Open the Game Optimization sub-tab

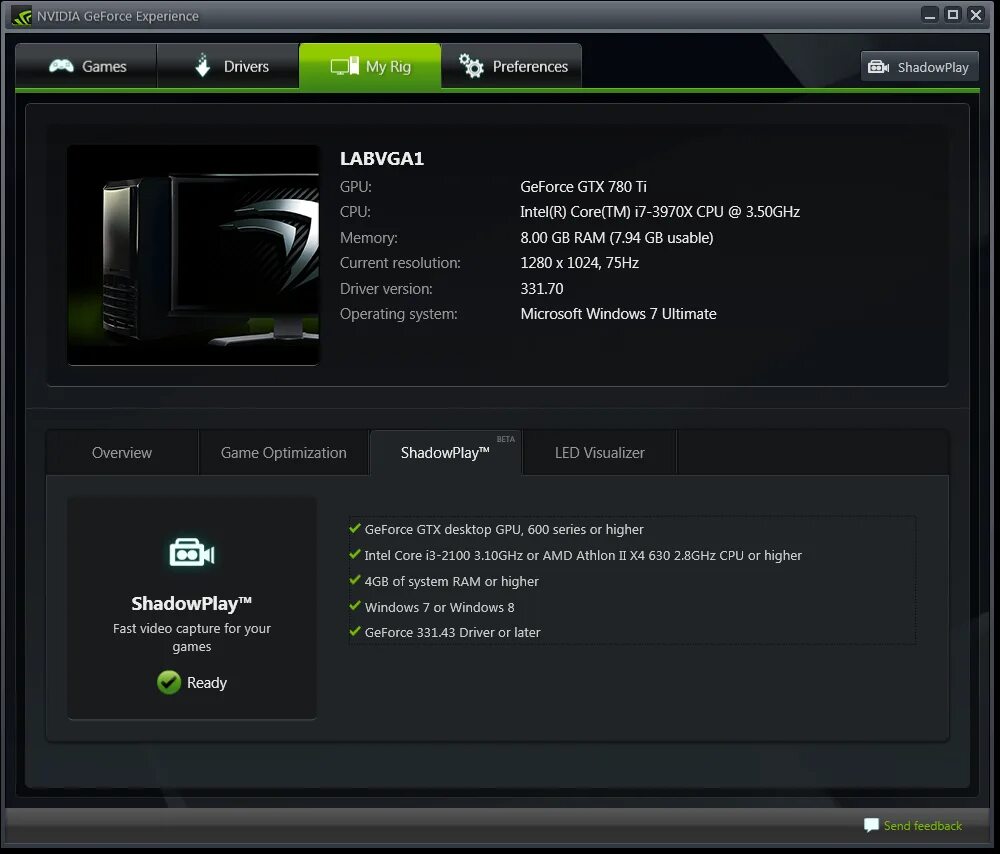284,453
